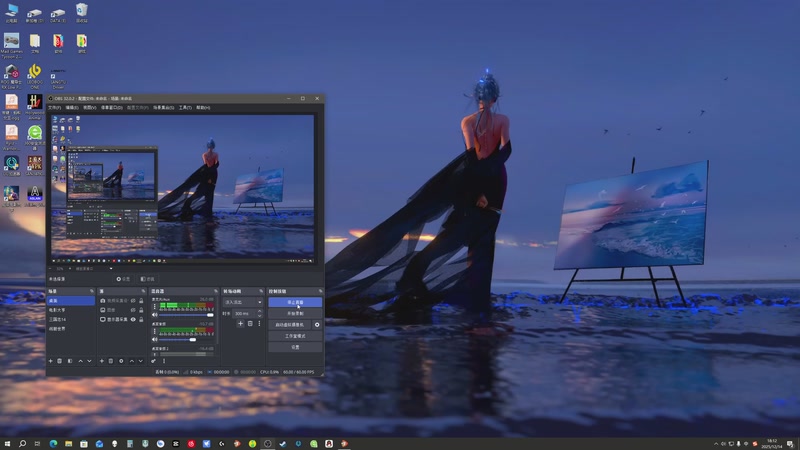Open the File (F) menu
Viewport: 800px width, 450px height.
(x=55, y=108)
